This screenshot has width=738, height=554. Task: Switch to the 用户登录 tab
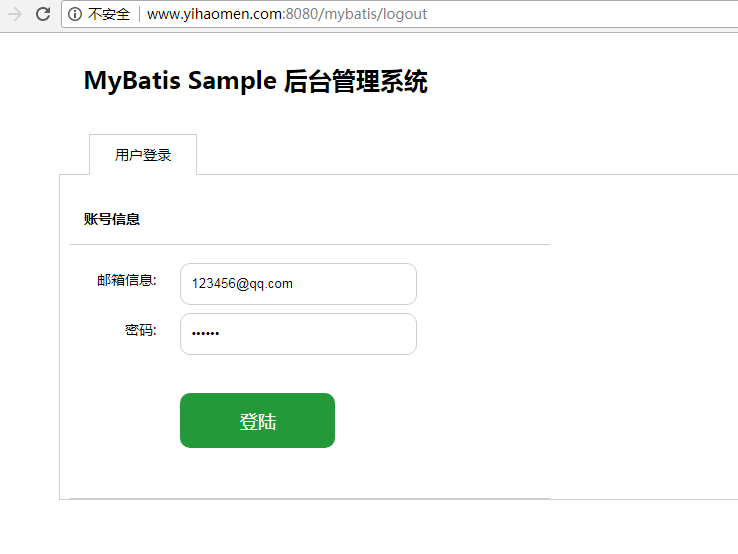(143, 155)
